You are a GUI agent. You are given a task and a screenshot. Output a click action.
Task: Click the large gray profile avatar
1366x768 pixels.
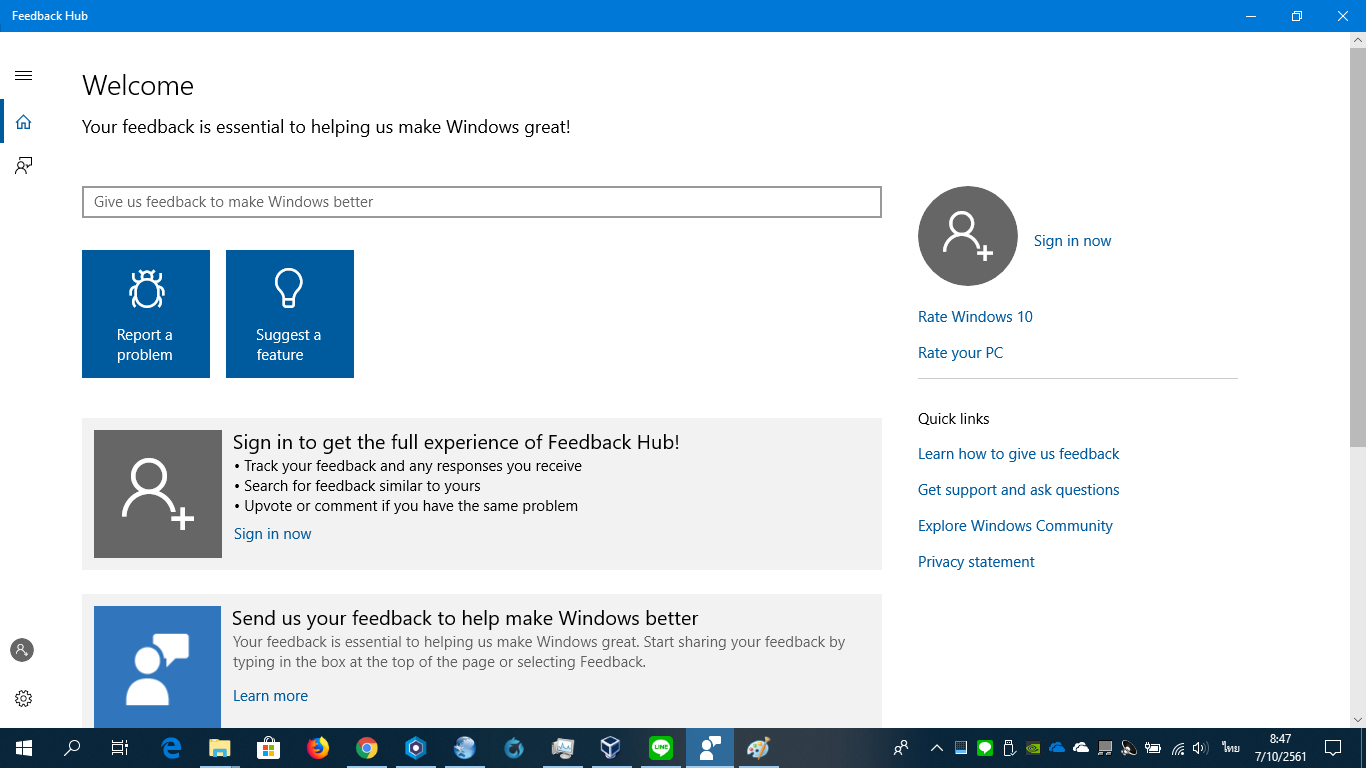pos(968,236)
